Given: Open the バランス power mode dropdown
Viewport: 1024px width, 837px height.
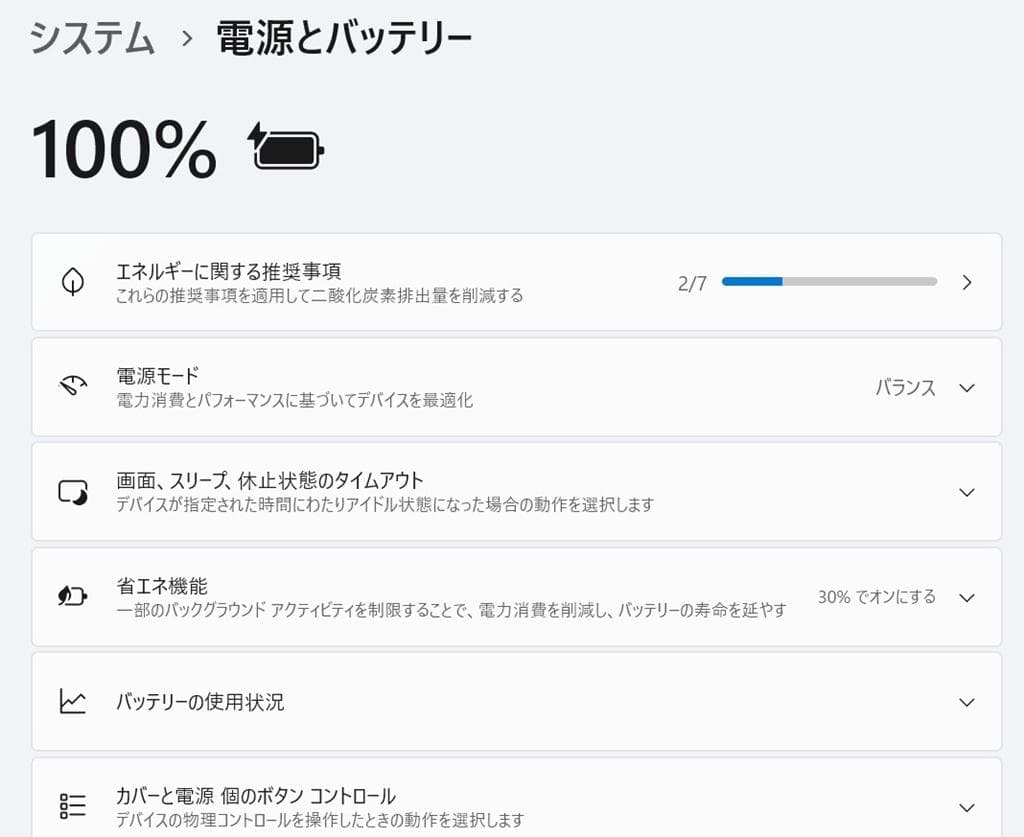Looking at the screenshot, I should [929, 387].
